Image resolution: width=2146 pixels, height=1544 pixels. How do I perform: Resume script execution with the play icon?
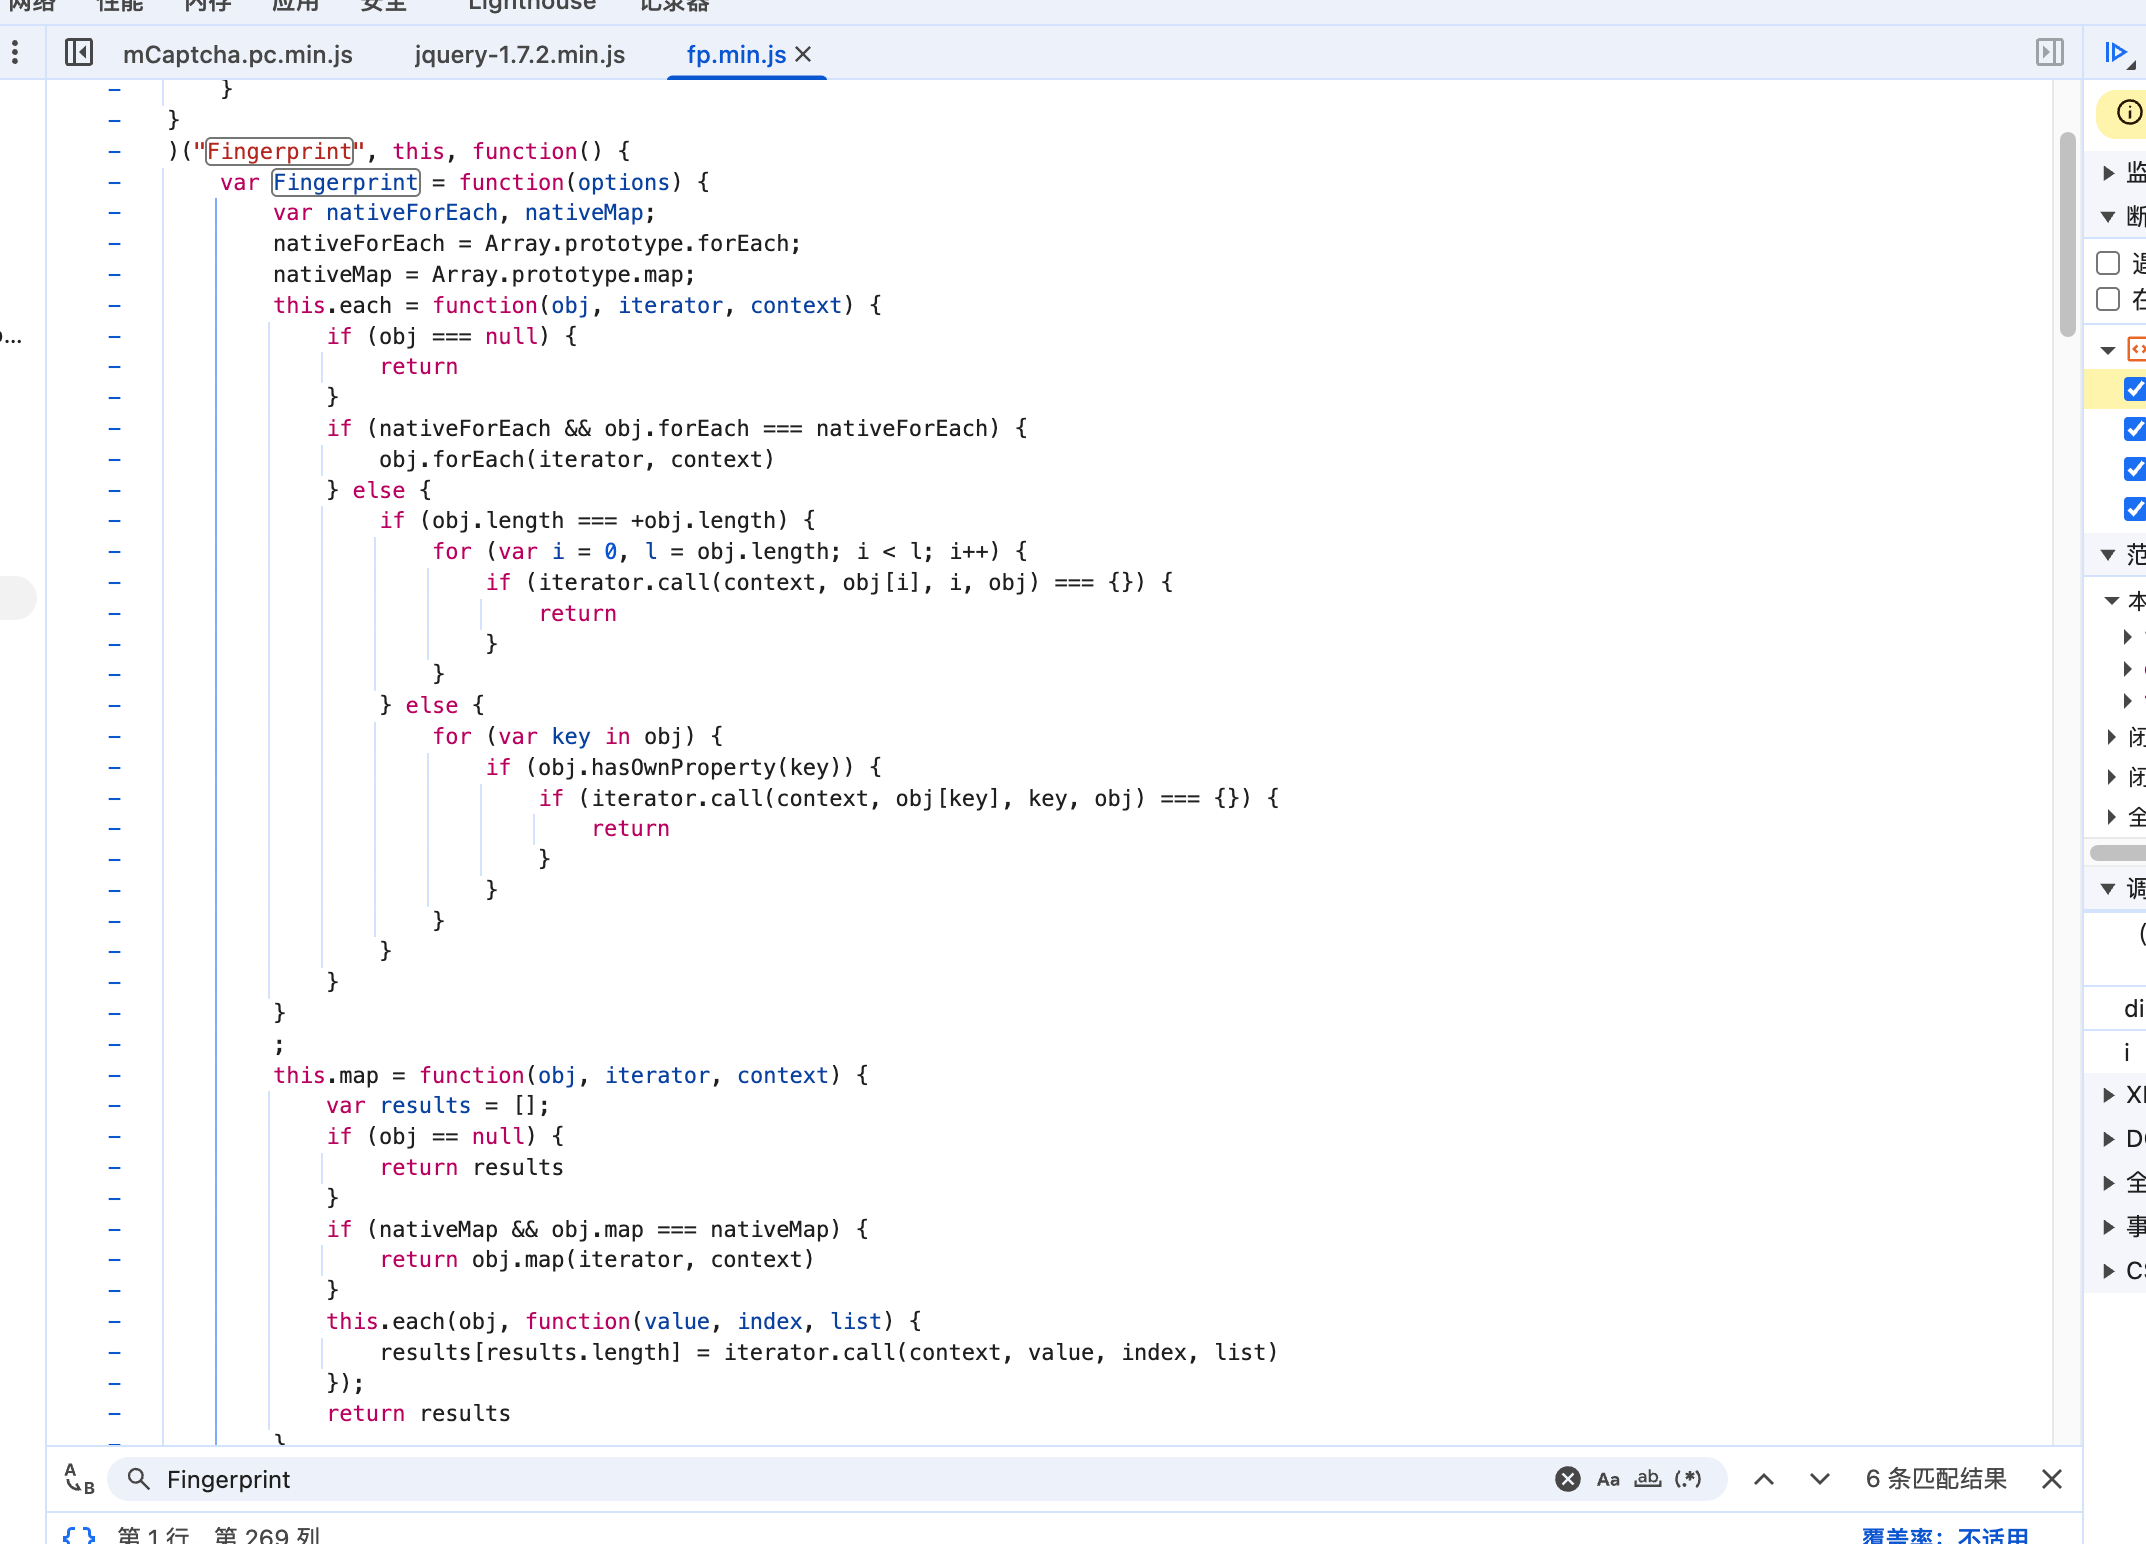click(x=2116, y=52)
